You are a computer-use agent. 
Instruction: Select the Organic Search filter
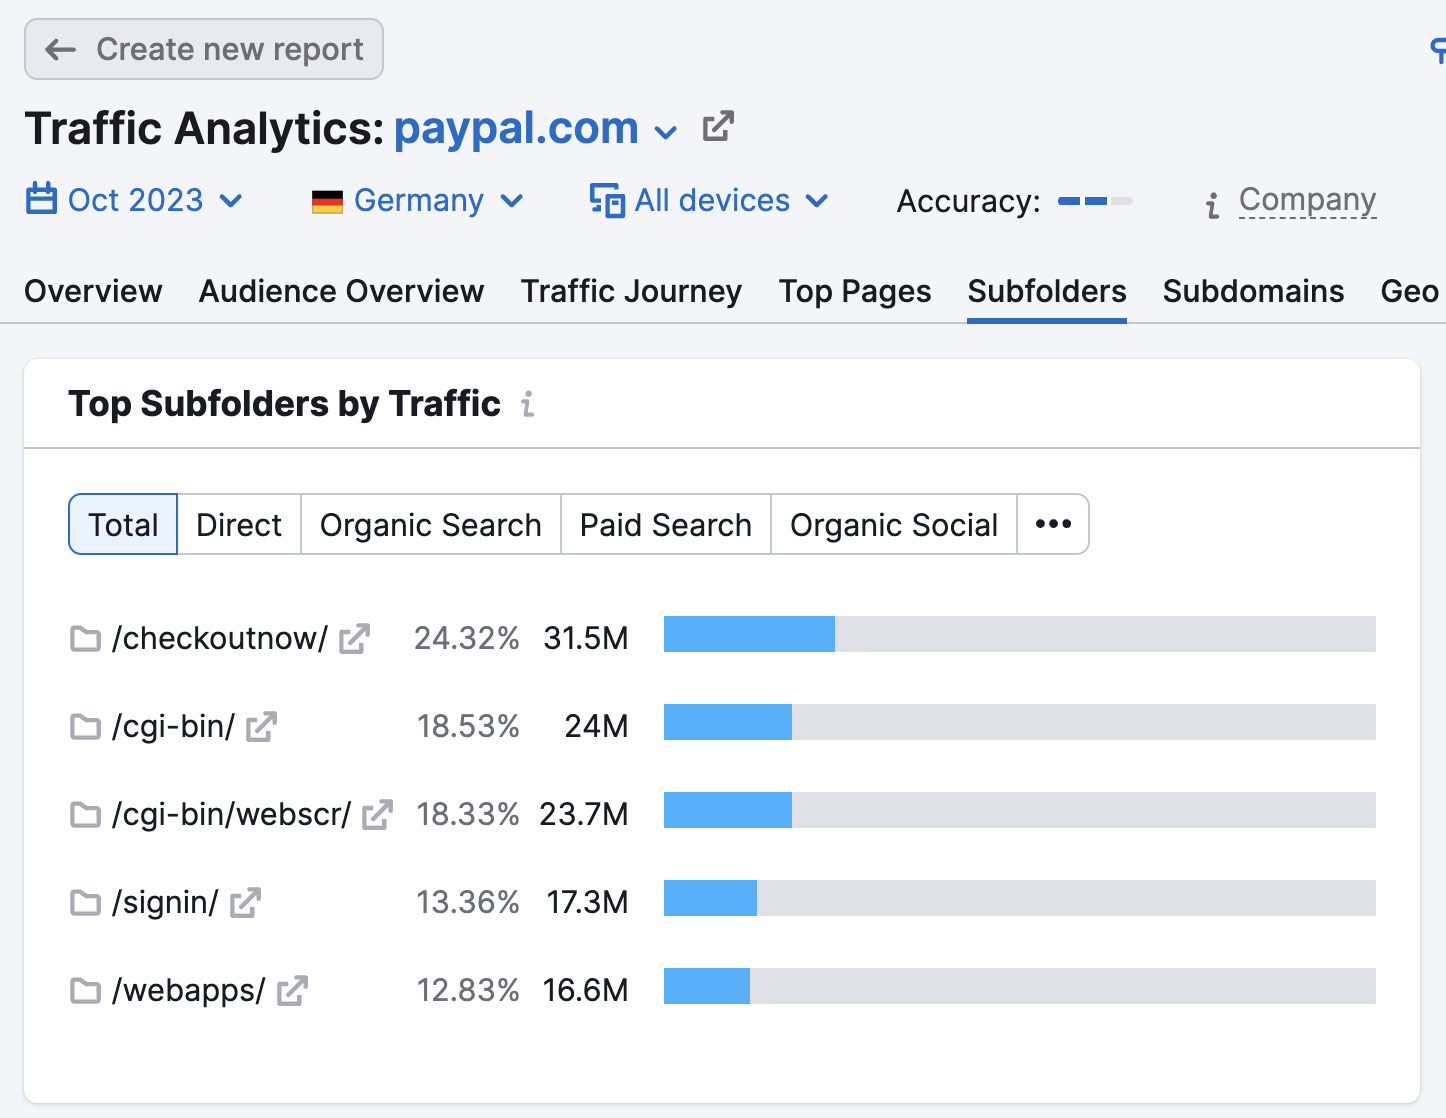pos(431,524)
